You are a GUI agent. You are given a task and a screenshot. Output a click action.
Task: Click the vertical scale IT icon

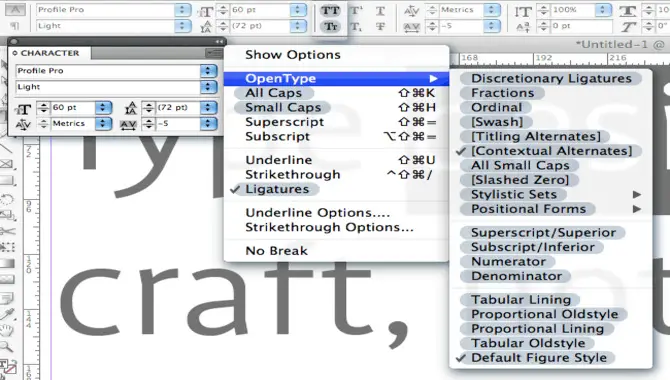(523, 11)
